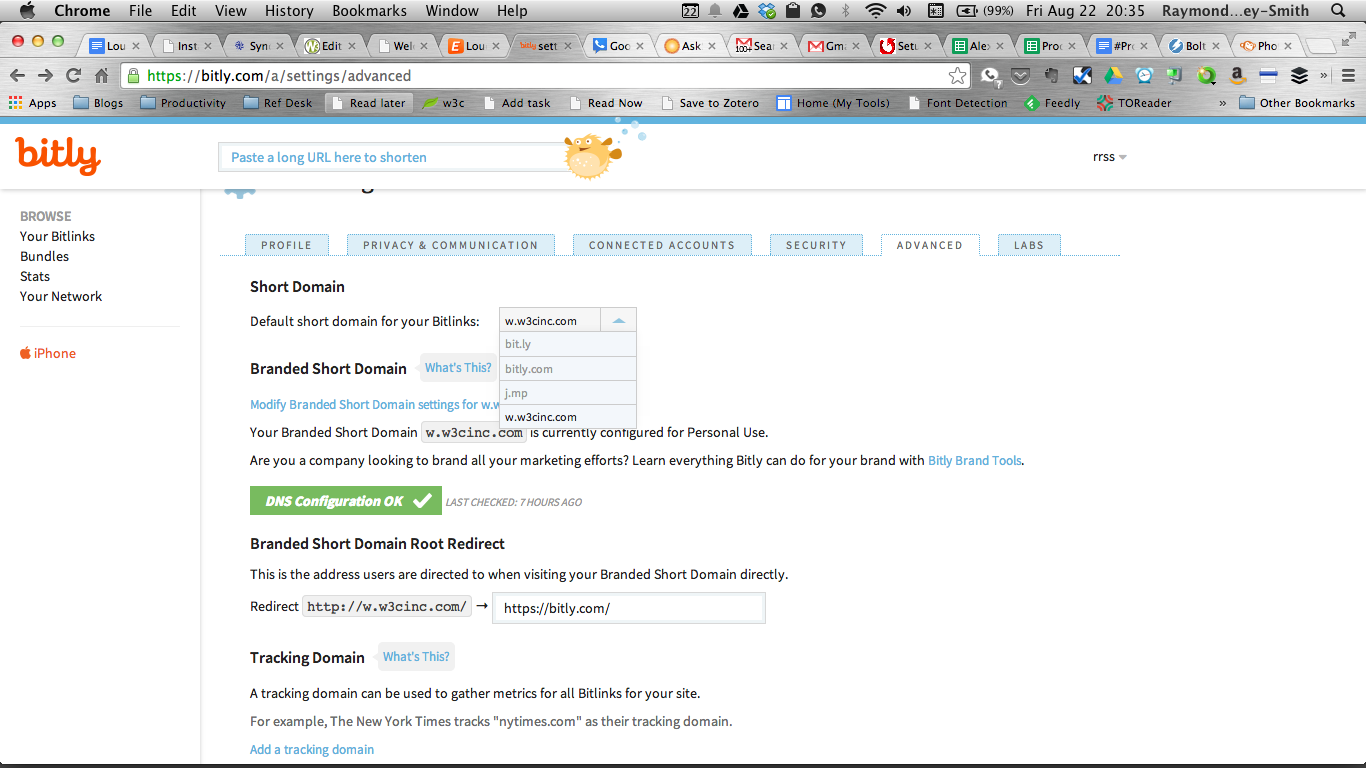Open Bundles in the sidebar
Viewport: 1366px width, 768px height.
[44, 256]
